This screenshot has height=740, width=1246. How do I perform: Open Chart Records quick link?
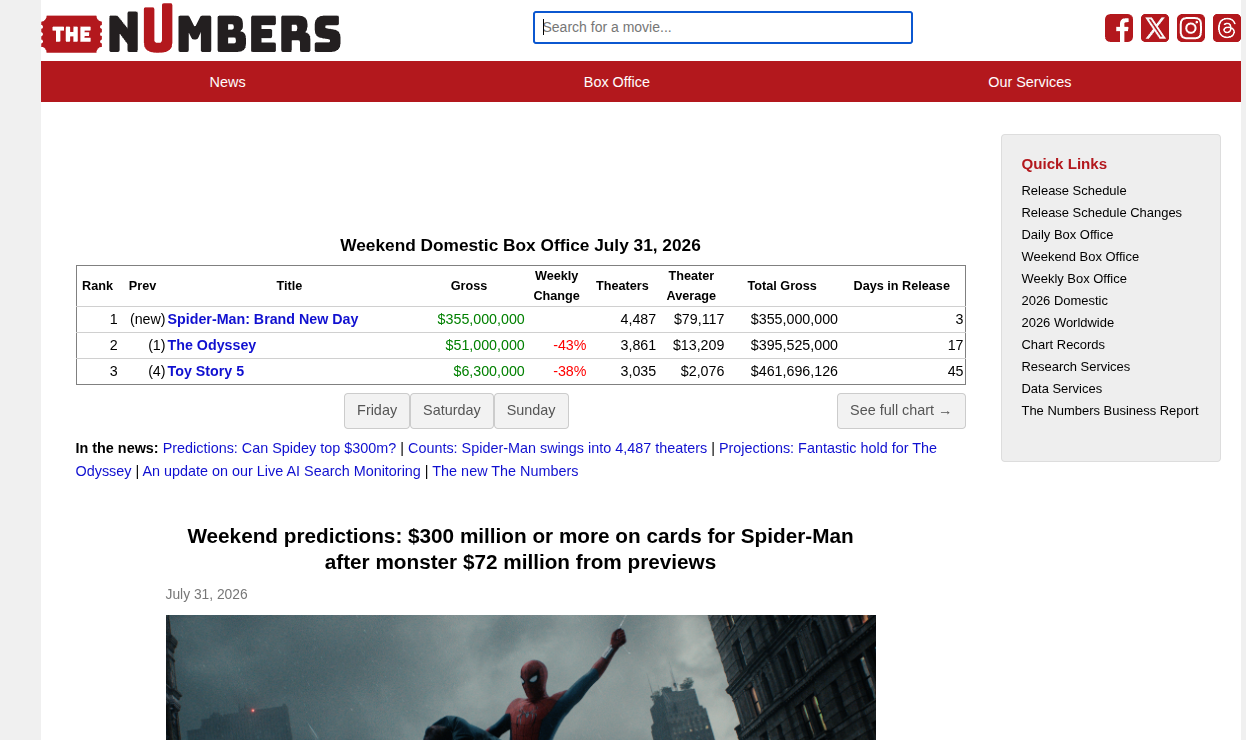(1063, 345)
